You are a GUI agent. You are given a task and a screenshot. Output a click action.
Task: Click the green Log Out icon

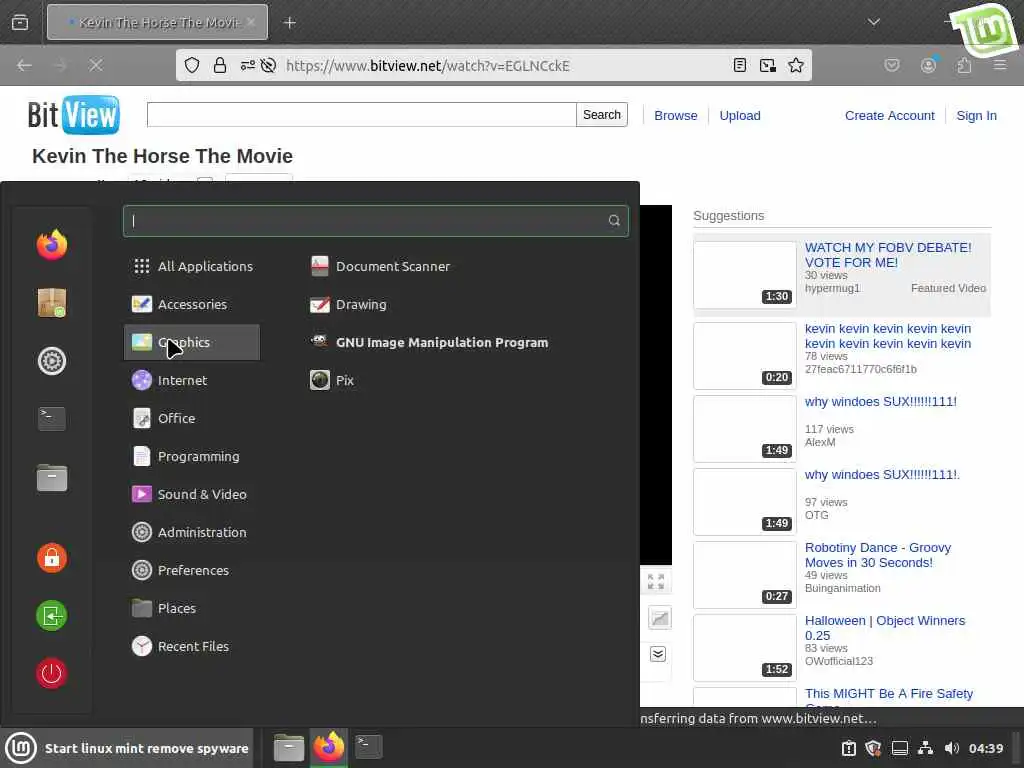pyautogui.click(x=52, y=615)
